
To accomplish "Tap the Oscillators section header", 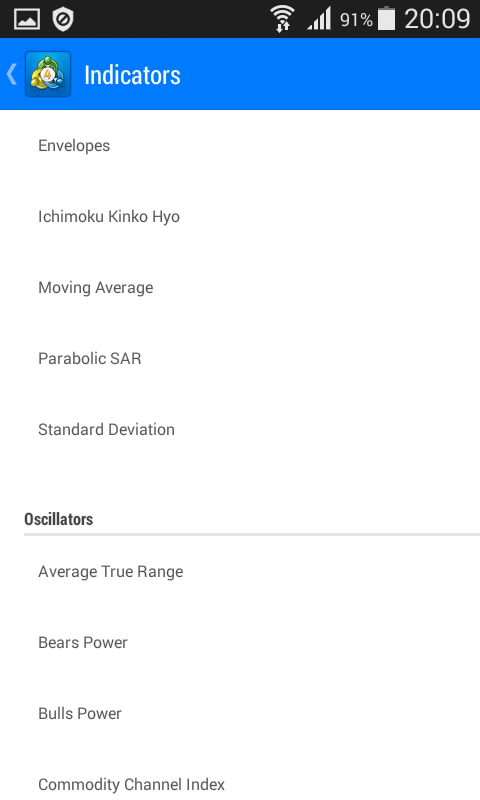I will (x=59, y=519).
